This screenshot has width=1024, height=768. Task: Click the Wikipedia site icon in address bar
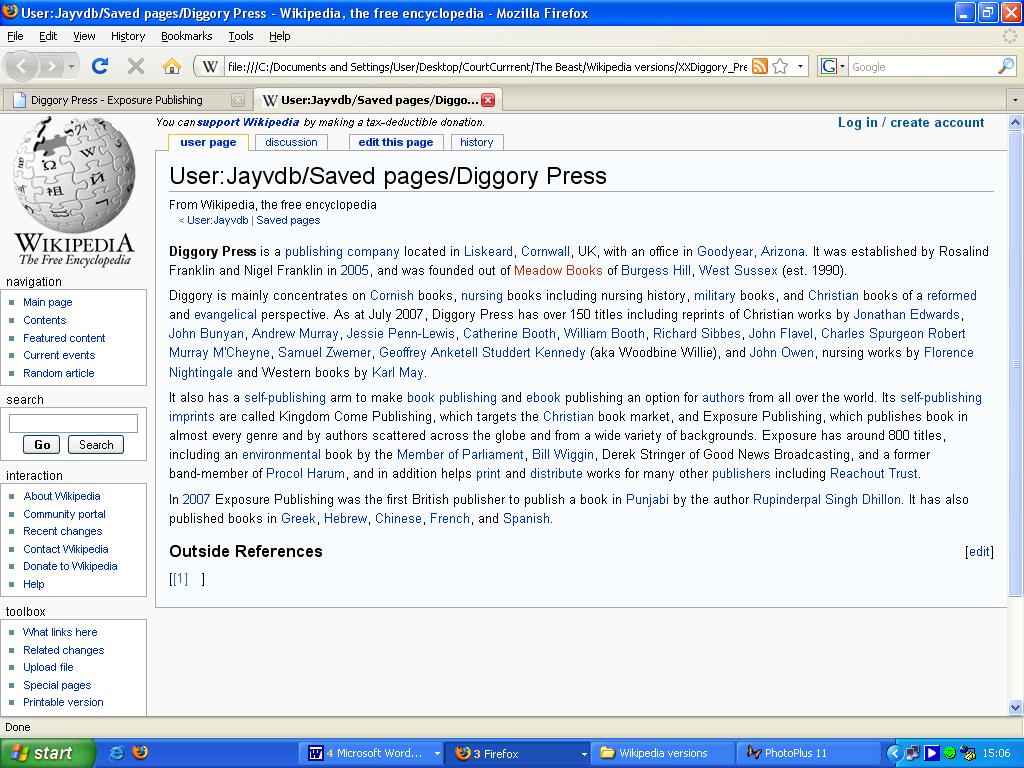[x=210, y=67]
